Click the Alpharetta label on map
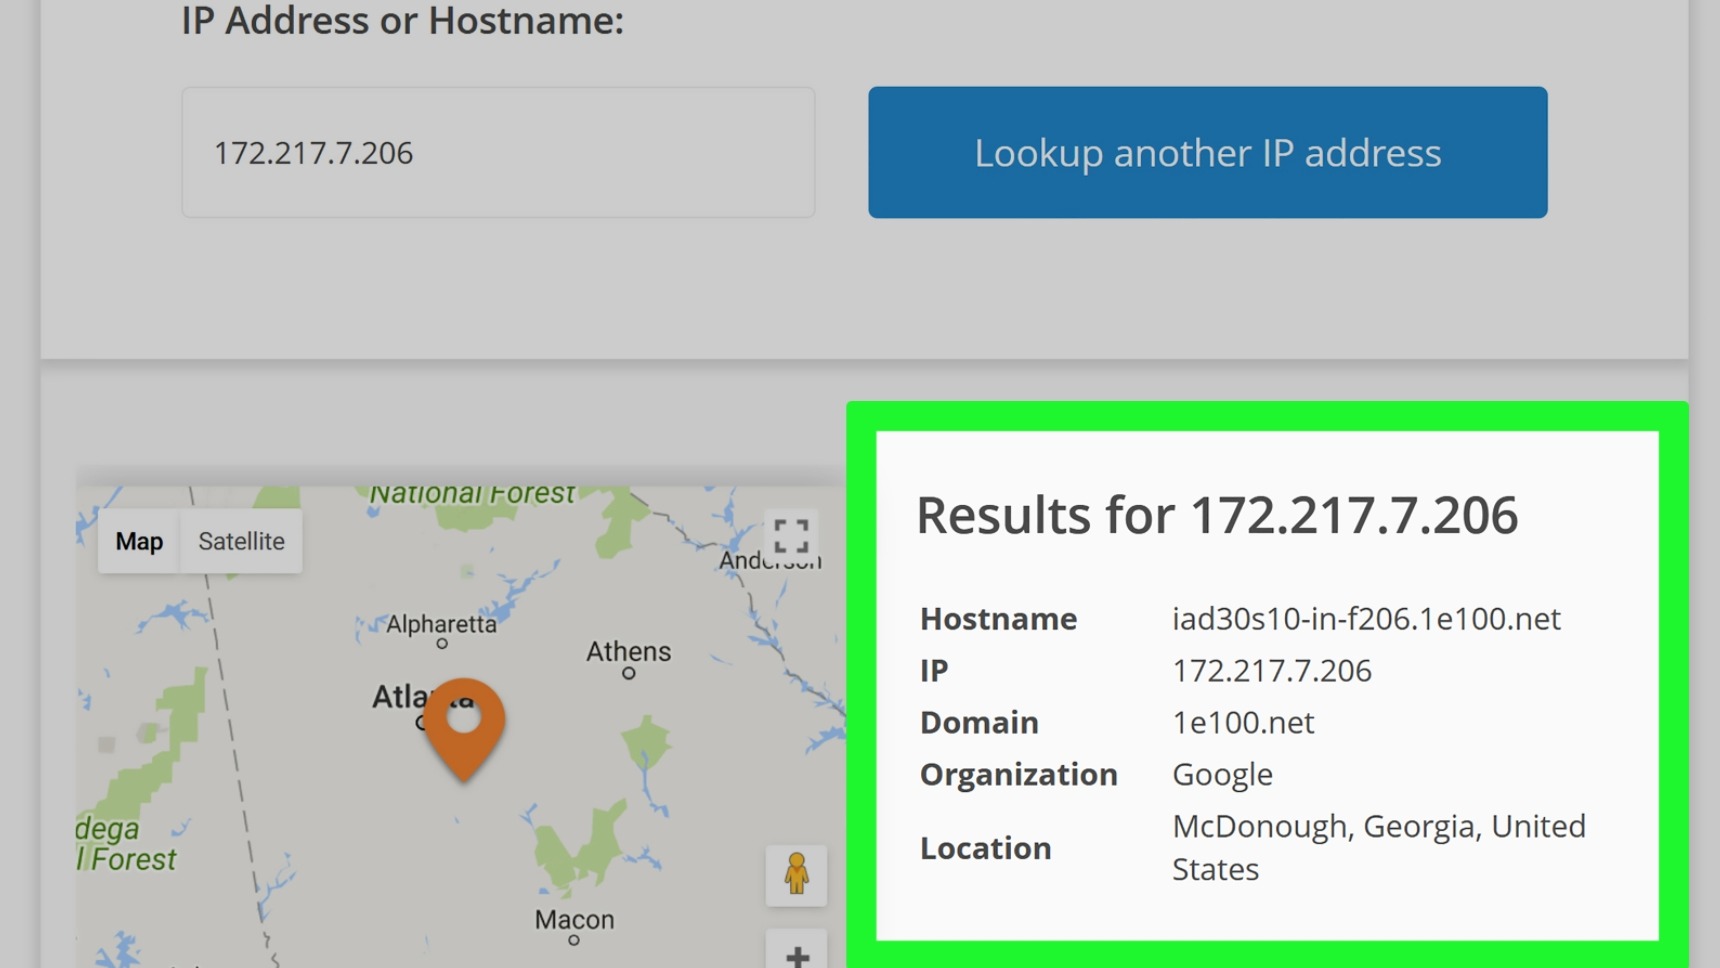The image size is (1720, 968). [x=441, y=624]
